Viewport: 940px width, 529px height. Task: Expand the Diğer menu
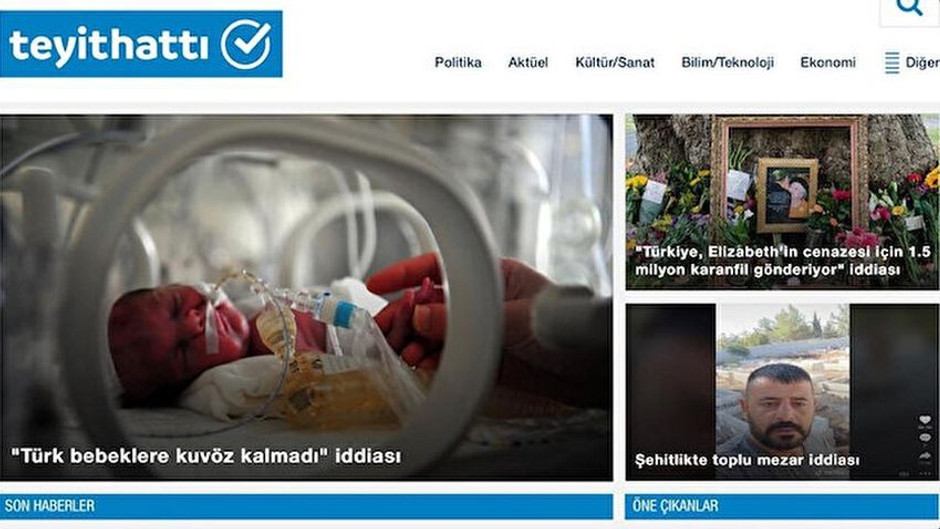pos(922,63)
